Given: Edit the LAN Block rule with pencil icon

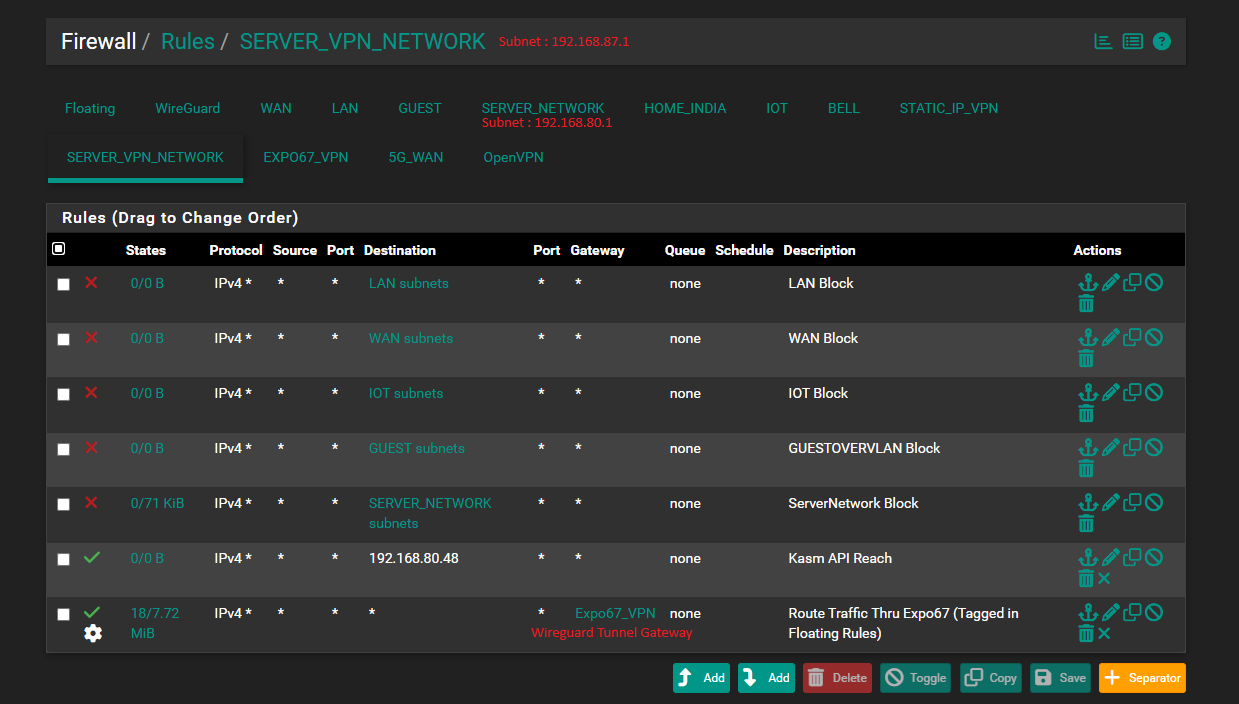Looking at the screenshot, I should pyautogui.click(x=1110, y=283).
